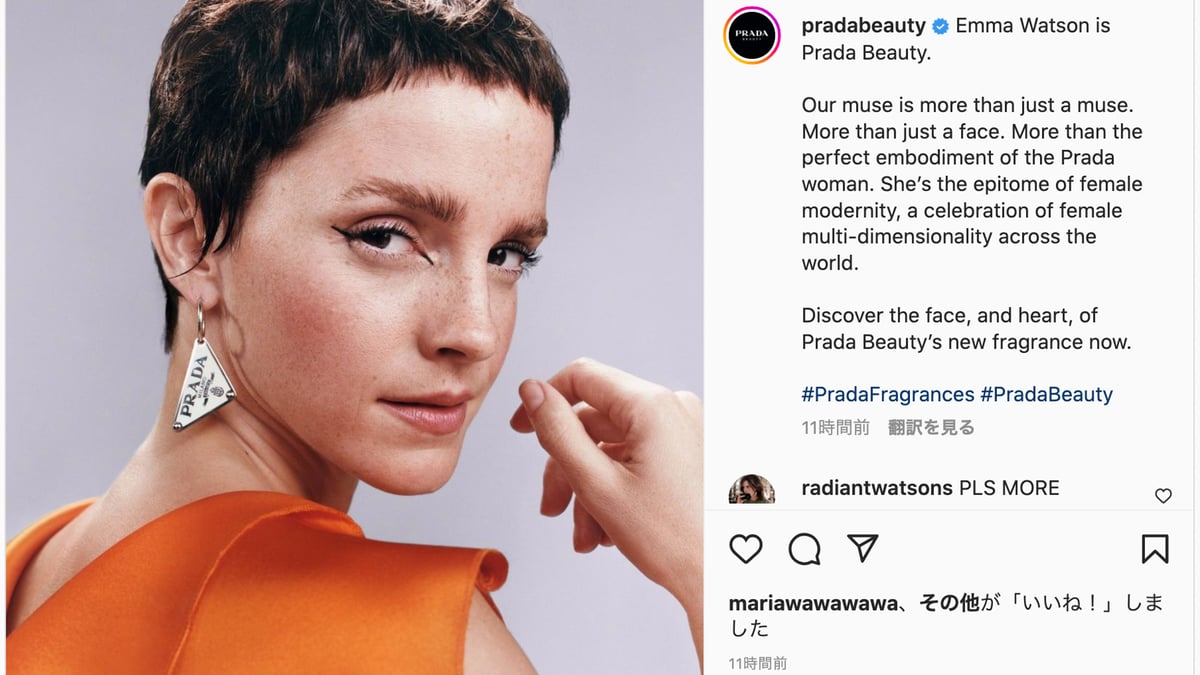1200x675 pixels.
Task: Open the mariawawawawa liker profile
Action: pos(810,603)
